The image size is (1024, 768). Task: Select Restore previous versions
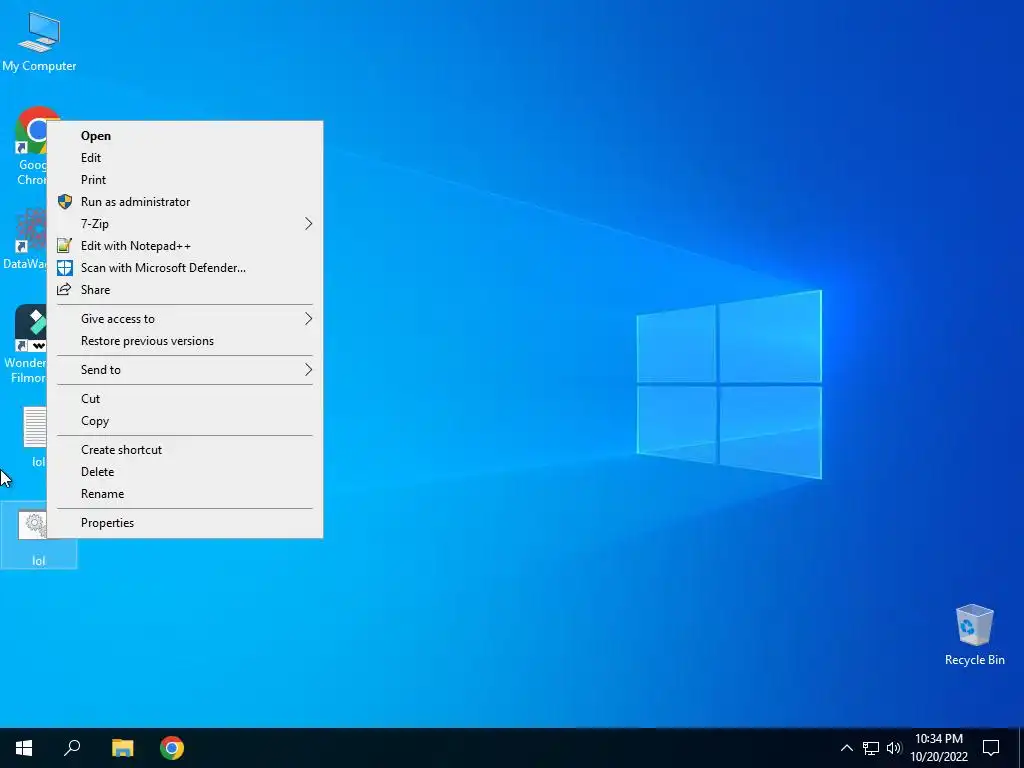pyautogui.click(x=185, y=341)
